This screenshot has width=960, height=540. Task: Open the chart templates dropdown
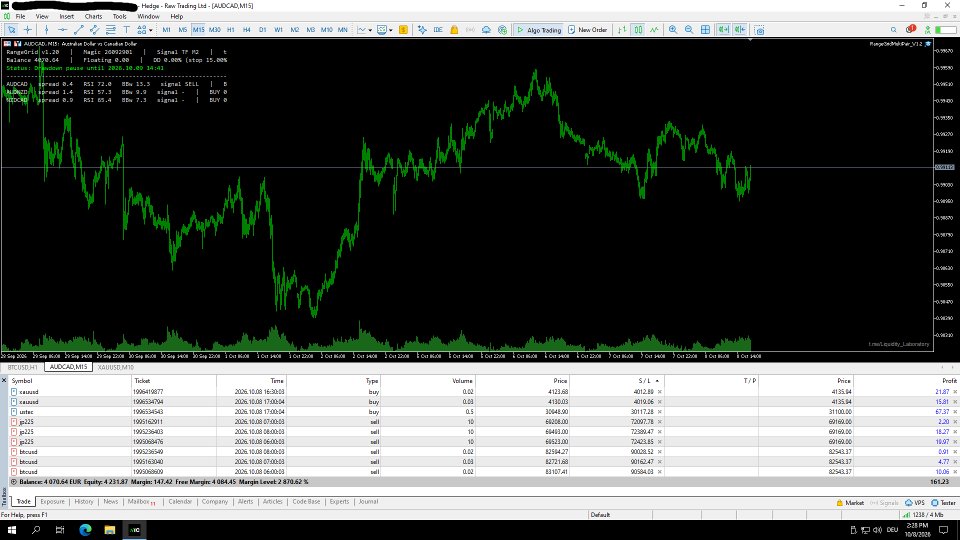(x=384, y=29)
